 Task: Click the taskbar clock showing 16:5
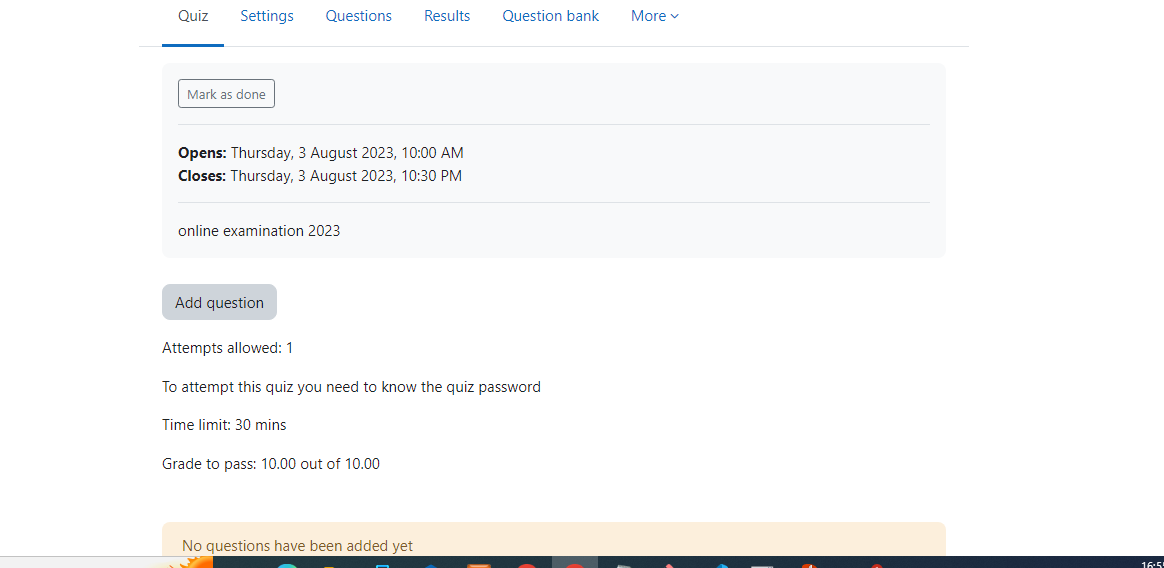pyautogui.click(x=1151, y=564)
